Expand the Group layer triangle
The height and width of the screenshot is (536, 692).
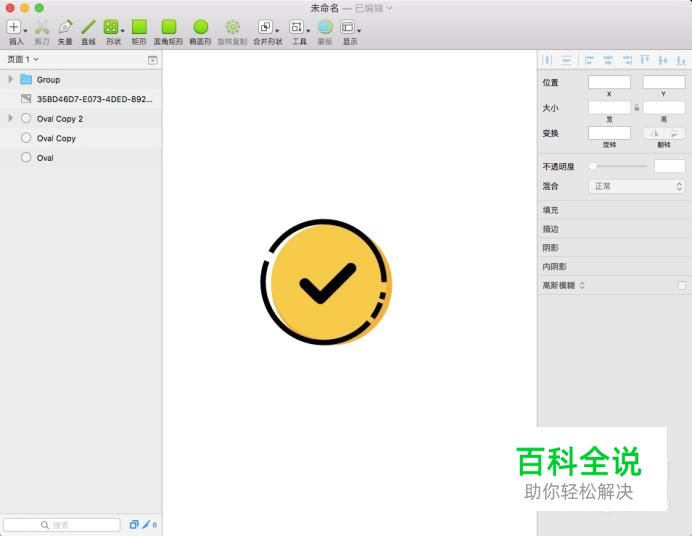click(x=11, y=79)
